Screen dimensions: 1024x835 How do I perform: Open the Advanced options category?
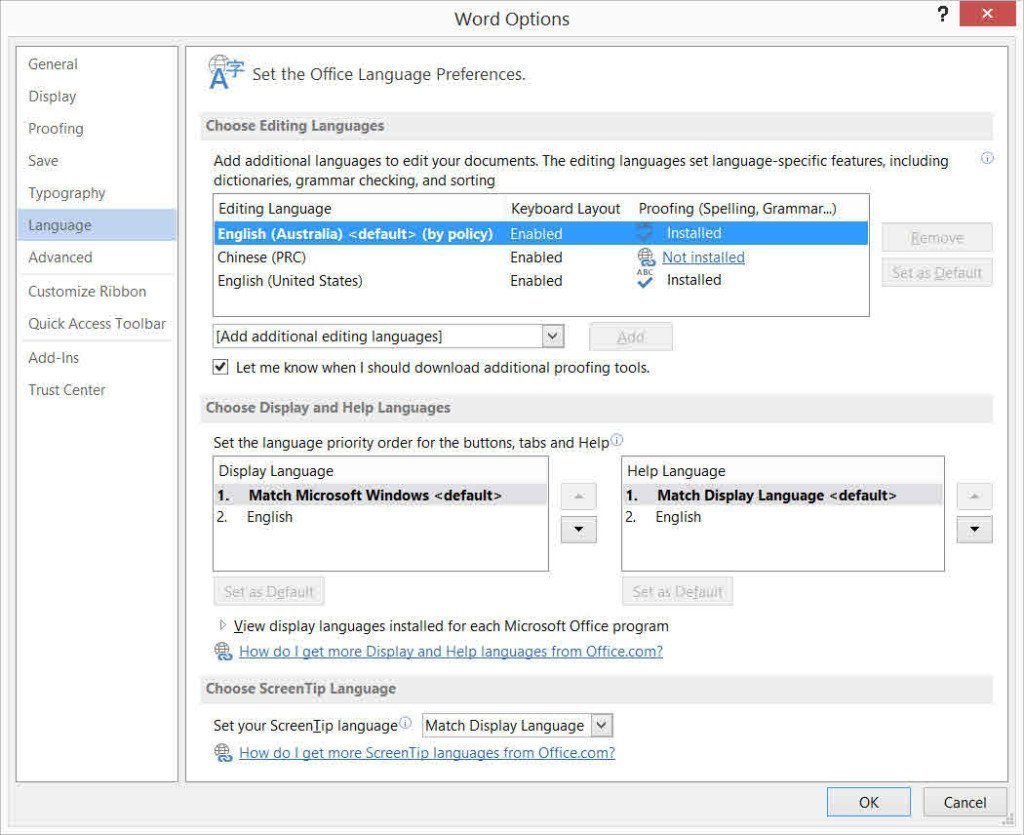coord(60,257)
